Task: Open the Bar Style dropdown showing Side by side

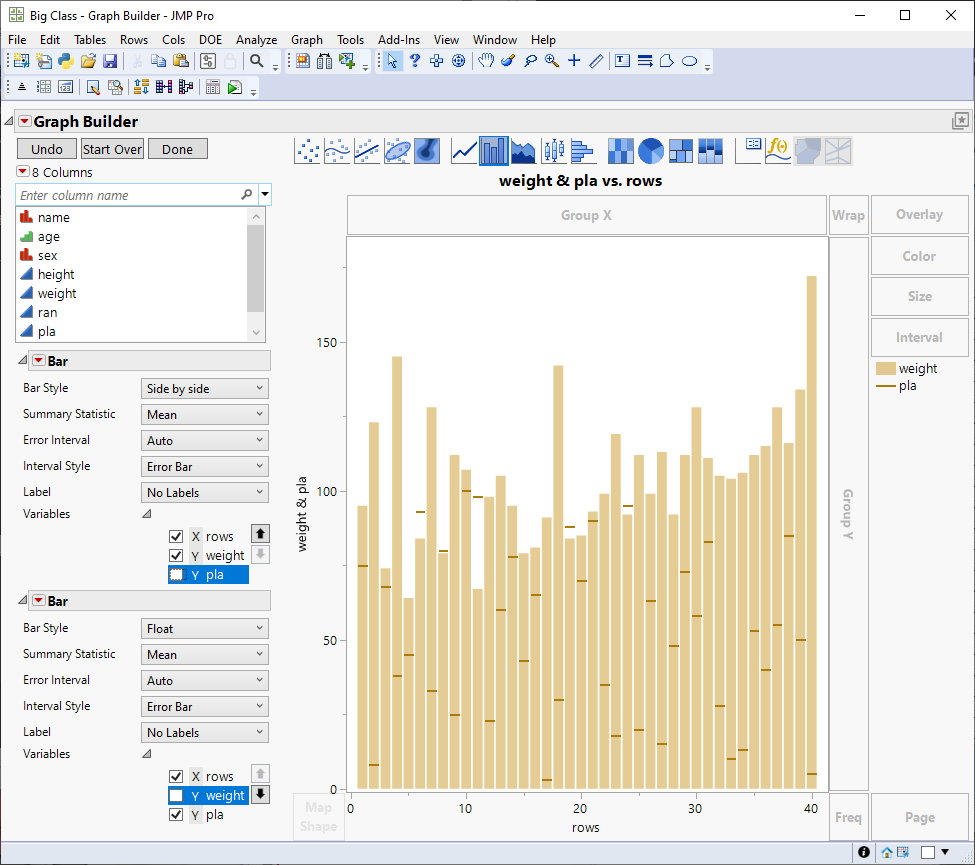Action: [x=204, y=388]
